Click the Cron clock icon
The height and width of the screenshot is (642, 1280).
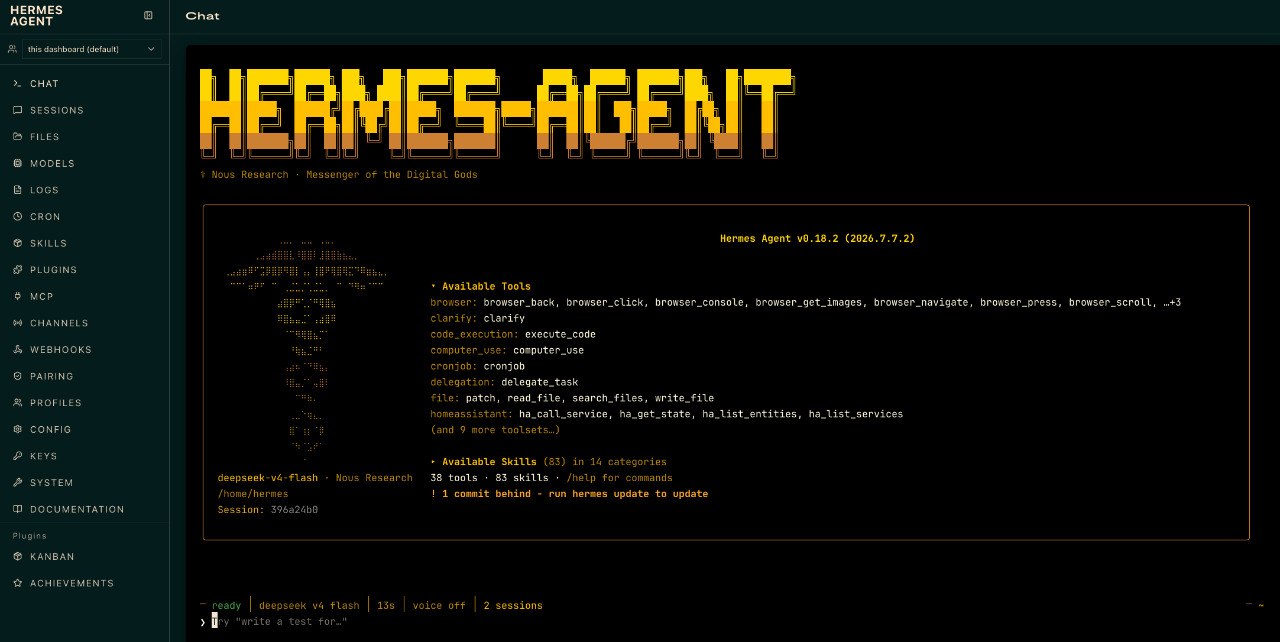point(17,217)
